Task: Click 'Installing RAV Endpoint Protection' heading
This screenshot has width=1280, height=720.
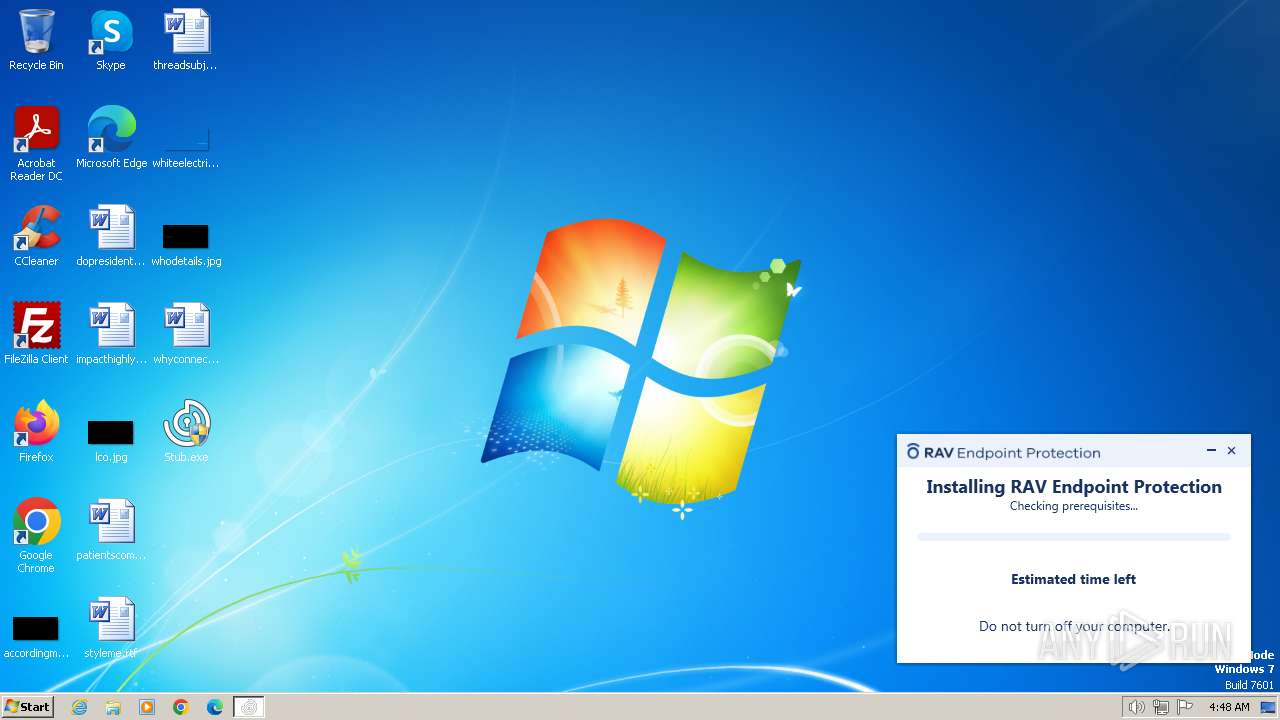Action: tap(1074, 487)
